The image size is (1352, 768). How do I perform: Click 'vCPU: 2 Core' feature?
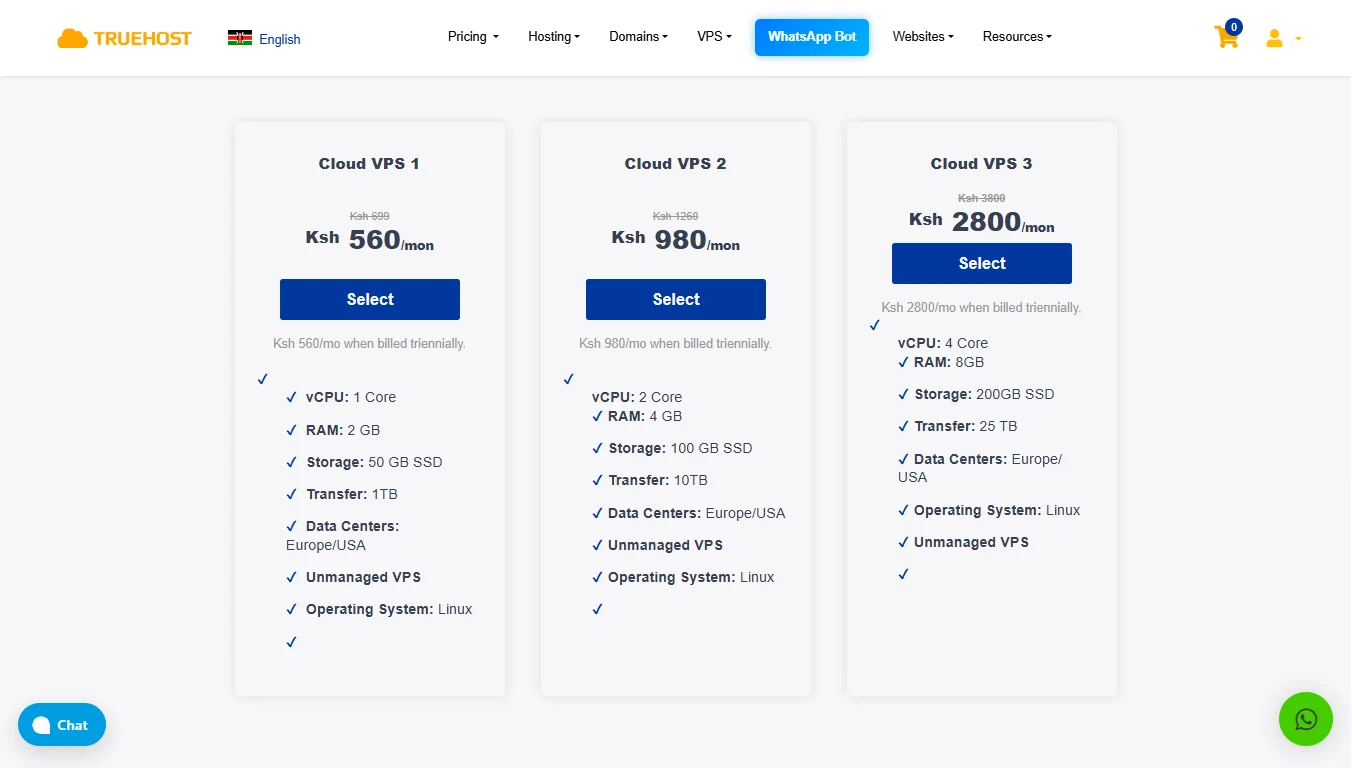[x=637, y=397]
